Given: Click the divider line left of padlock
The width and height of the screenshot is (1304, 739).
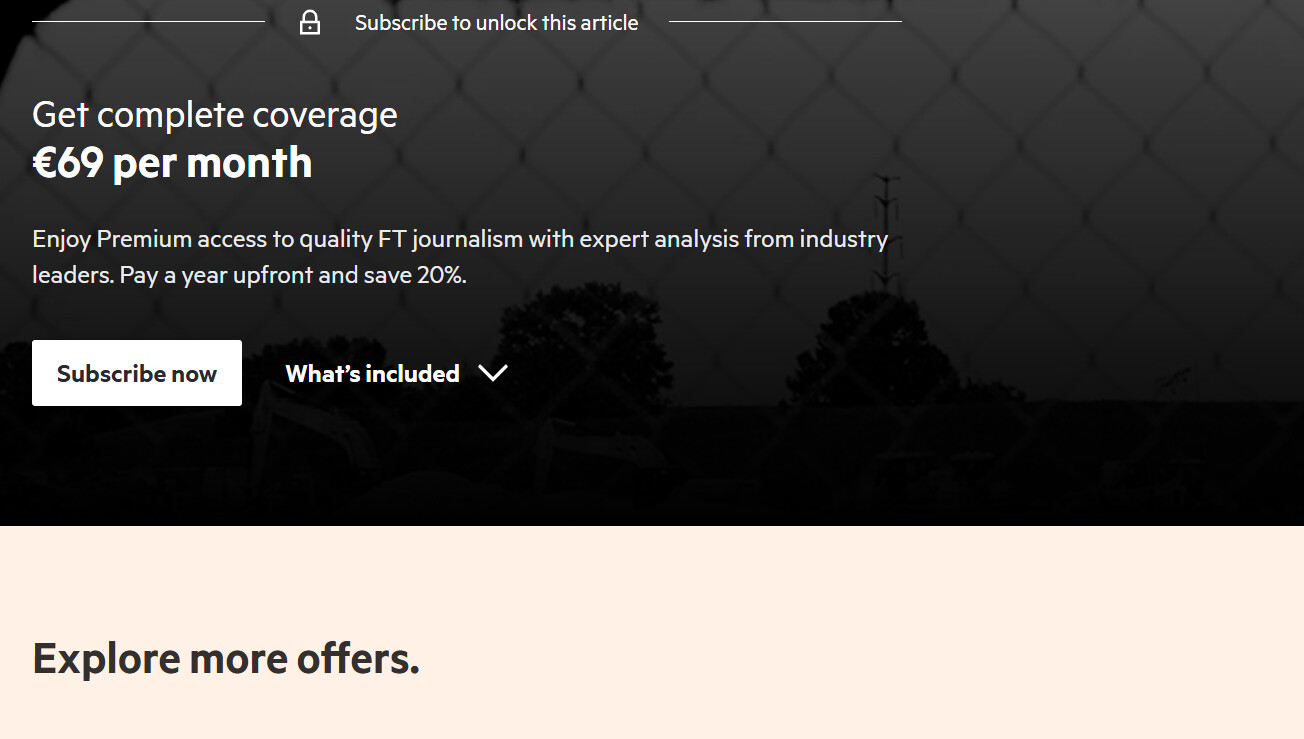Looking at the screenshot, I should pyautogui.click(x=148, y=21).
